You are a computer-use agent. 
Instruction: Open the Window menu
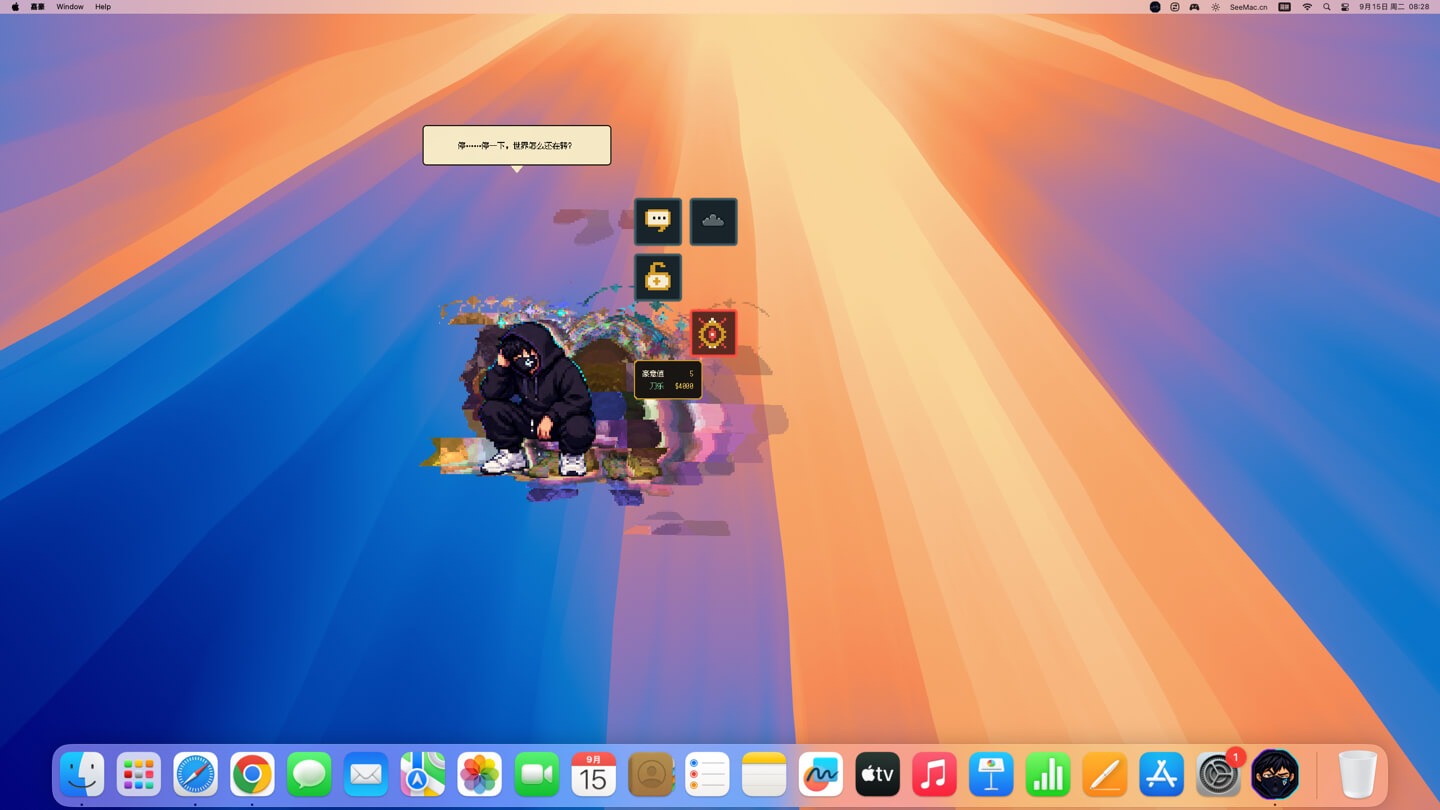pyautogui.click(x=70, y=7)
